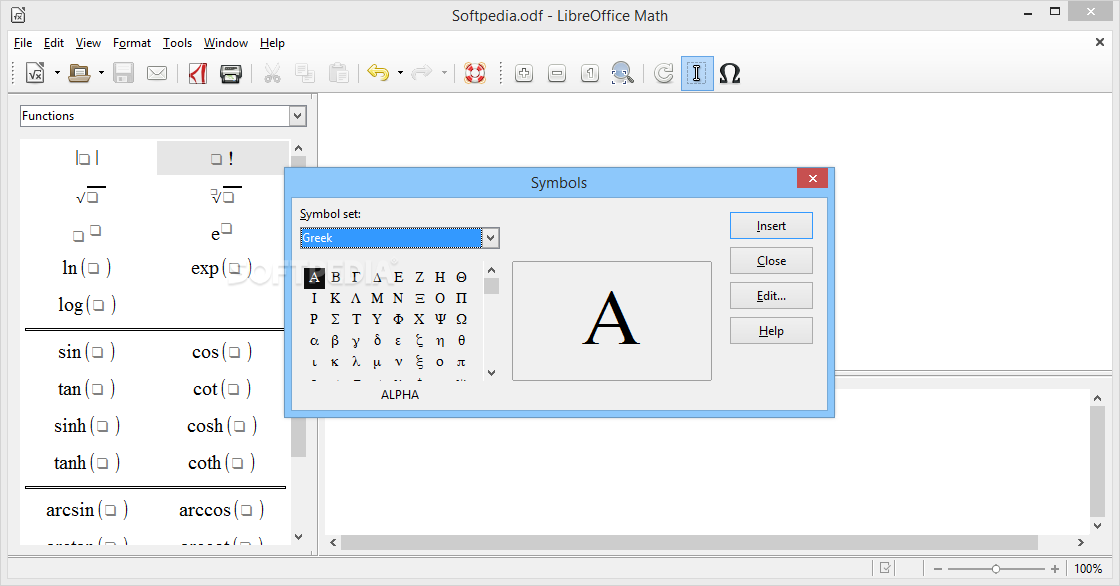1120x586 pixels.
Task: Click the Zoom 100% icon
Action: 590,73
